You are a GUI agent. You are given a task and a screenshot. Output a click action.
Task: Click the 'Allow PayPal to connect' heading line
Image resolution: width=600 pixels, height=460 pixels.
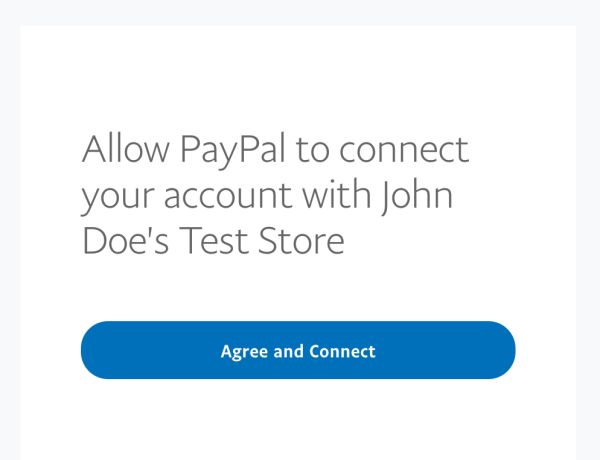[x=276, y=150]
